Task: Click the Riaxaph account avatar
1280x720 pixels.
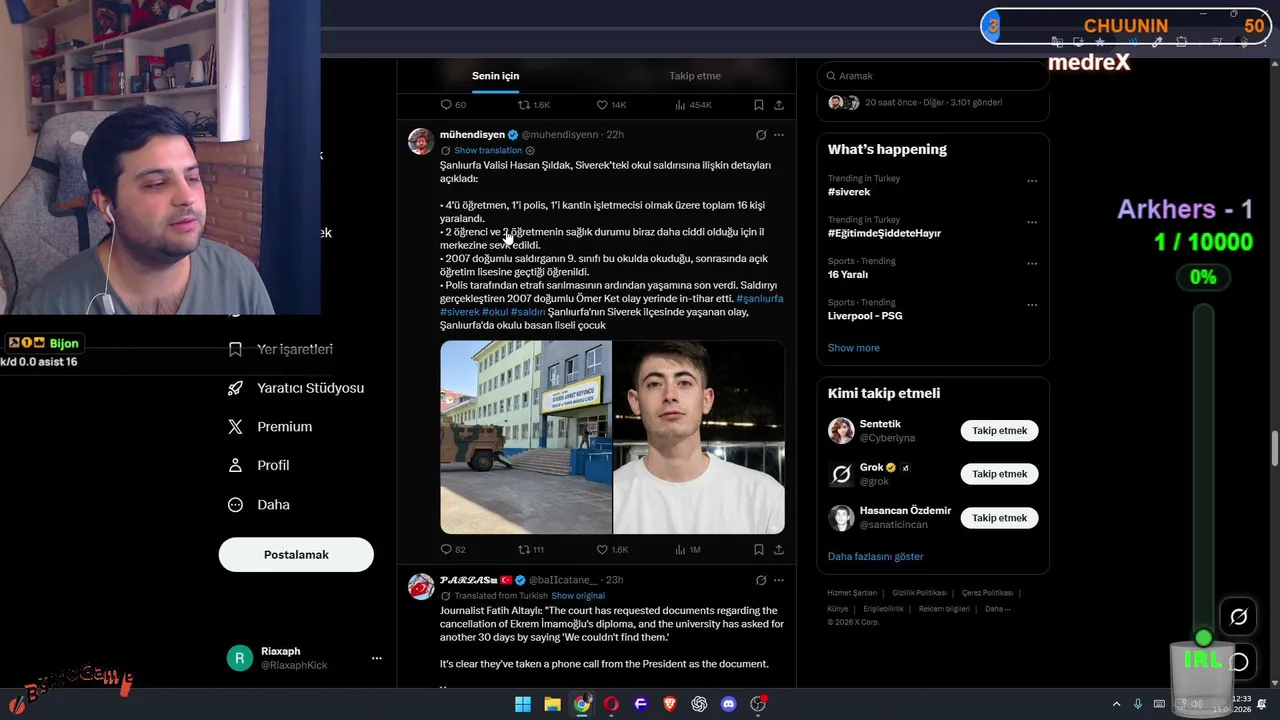Action: click(239, 658)
